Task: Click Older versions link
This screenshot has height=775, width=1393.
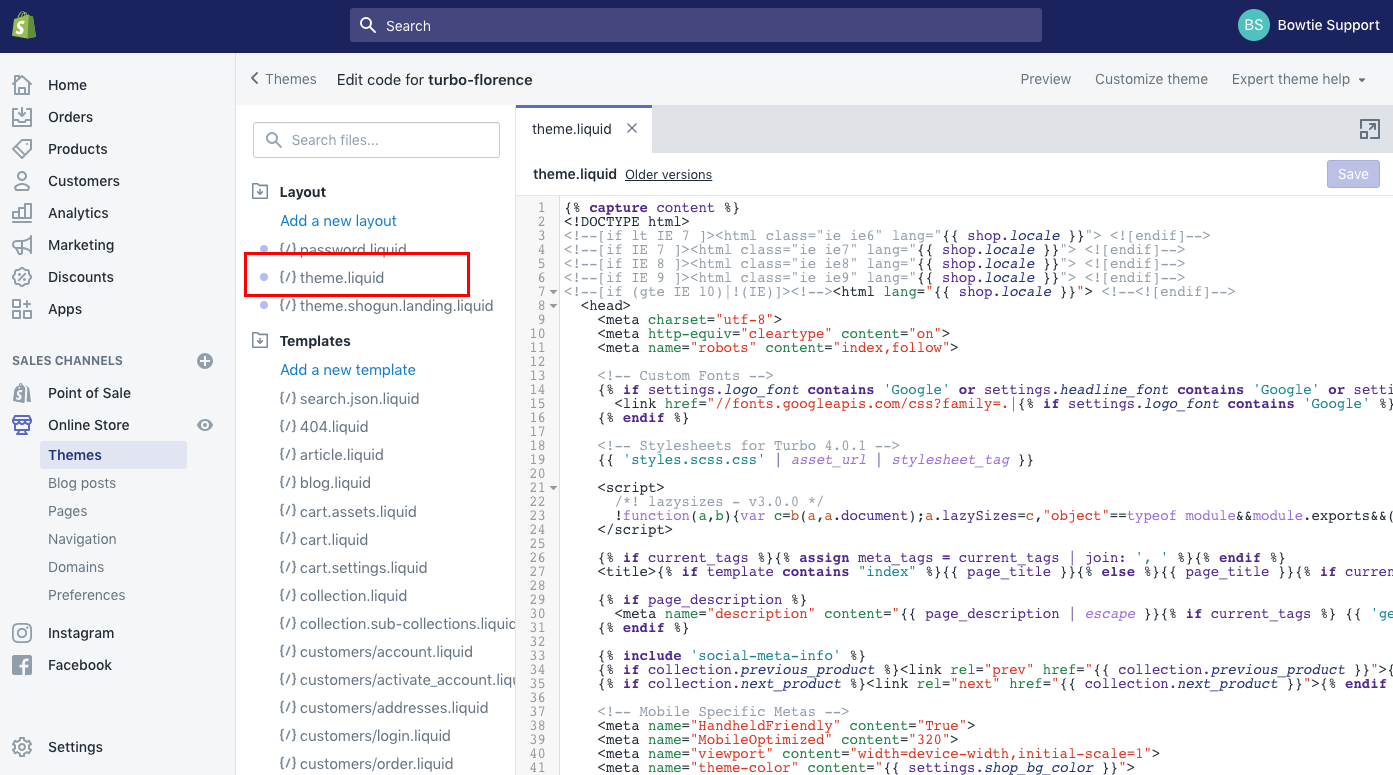Action: tap(668, 175)
